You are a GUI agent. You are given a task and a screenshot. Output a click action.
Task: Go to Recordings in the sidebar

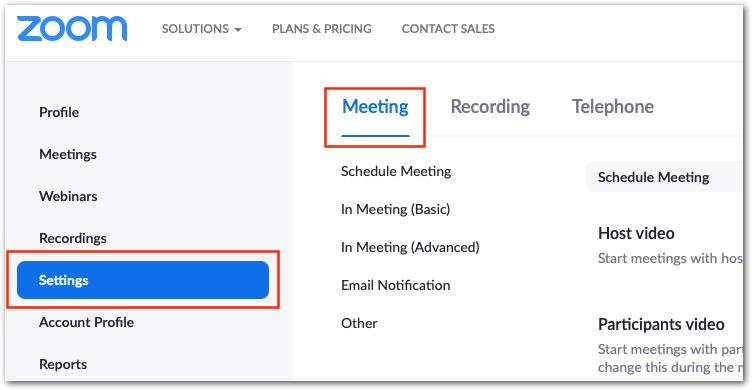[x=73, y=238]
